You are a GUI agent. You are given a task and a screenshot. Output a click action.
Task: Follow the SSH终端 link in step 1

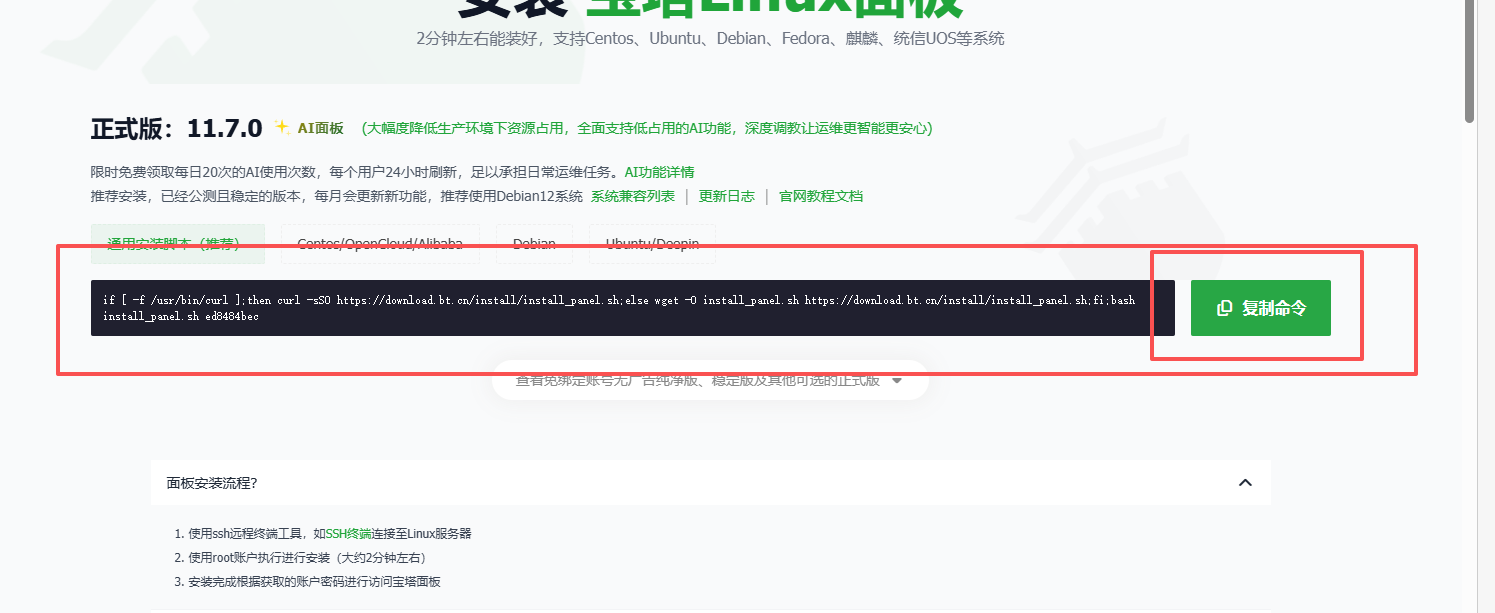350,534
